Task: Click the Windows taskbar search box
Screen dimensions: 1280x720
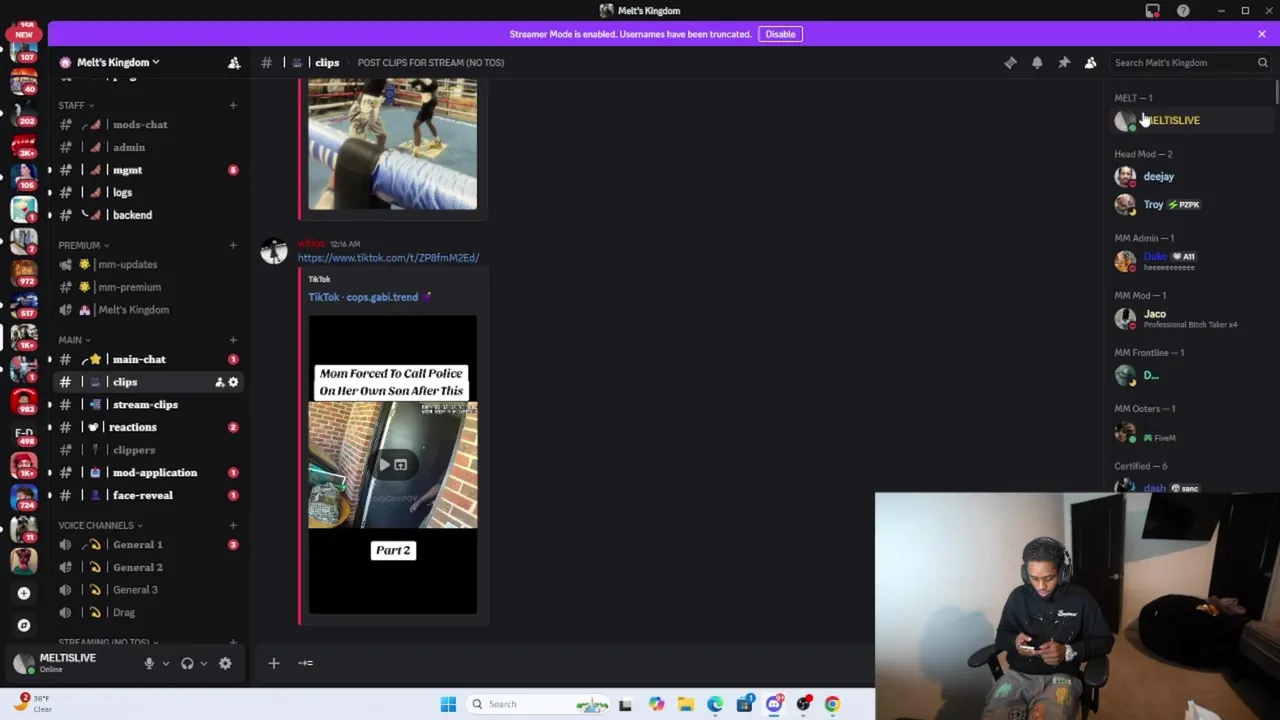Action: pos(538,704)
